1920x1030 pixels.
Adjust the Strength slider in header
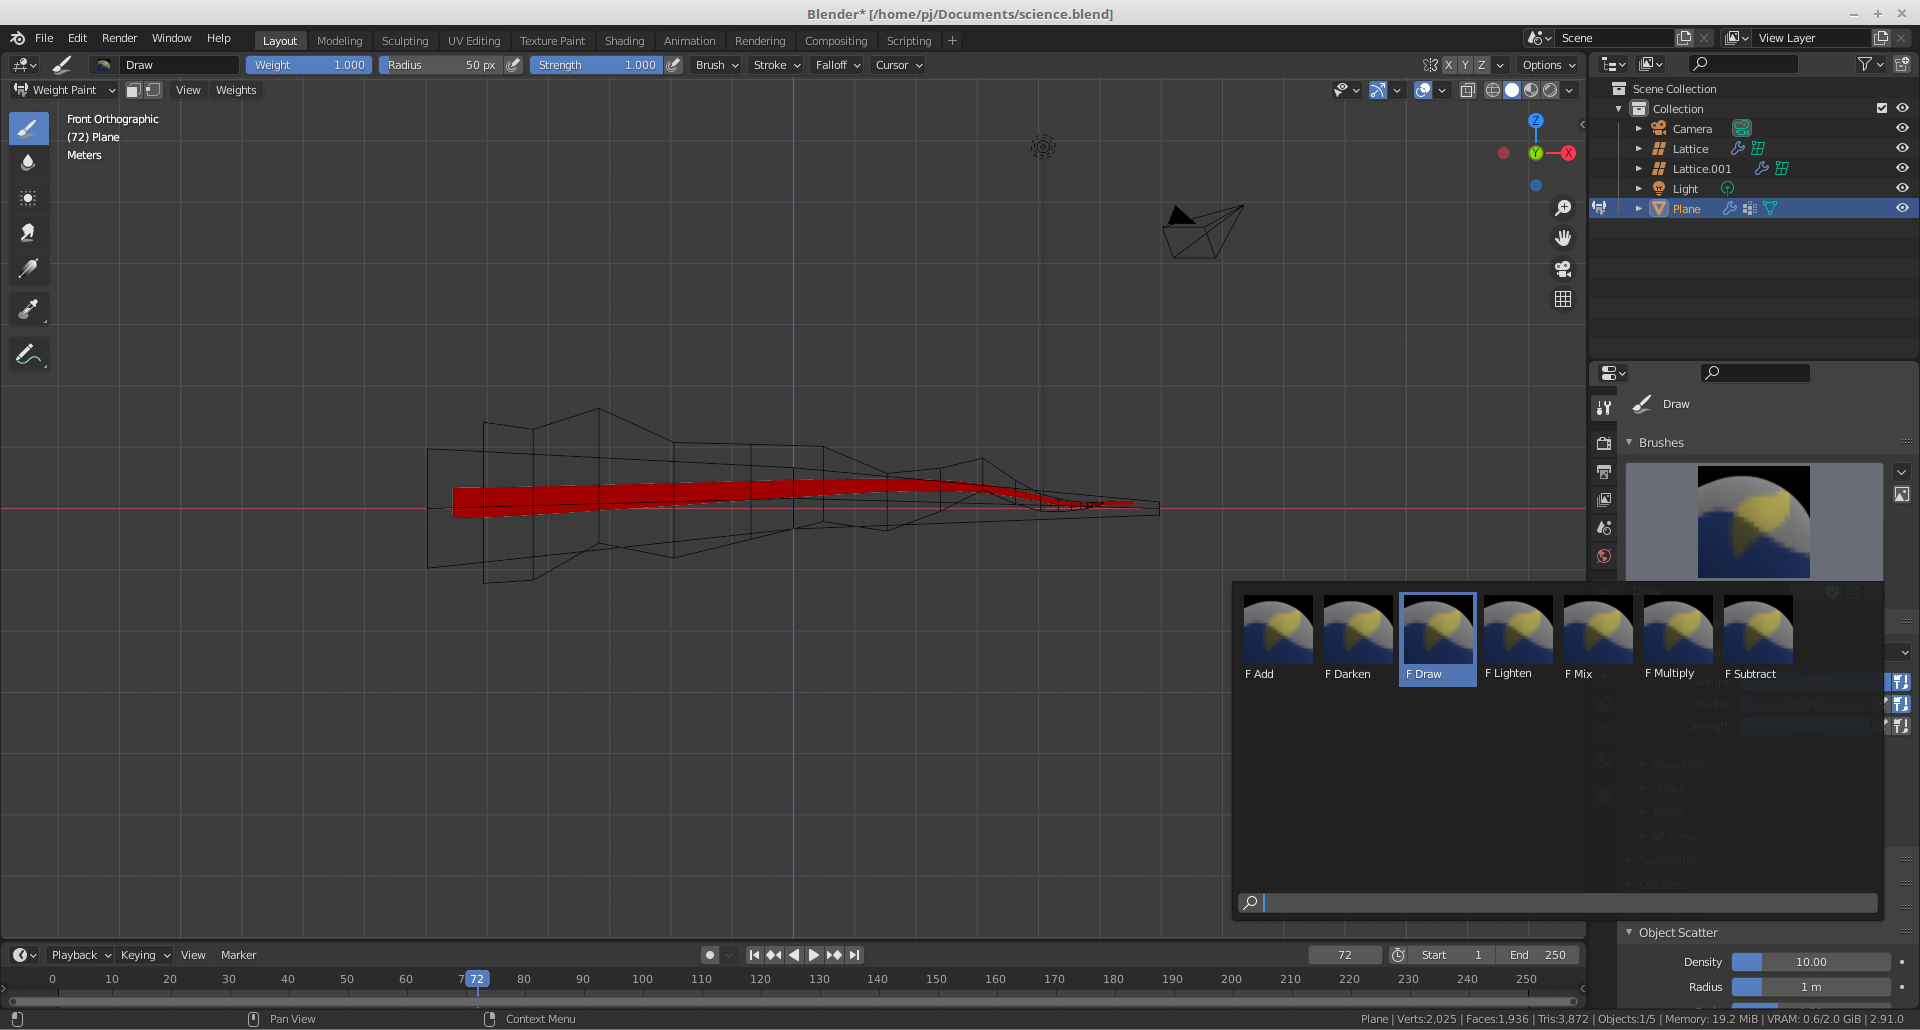coord(596,65)
